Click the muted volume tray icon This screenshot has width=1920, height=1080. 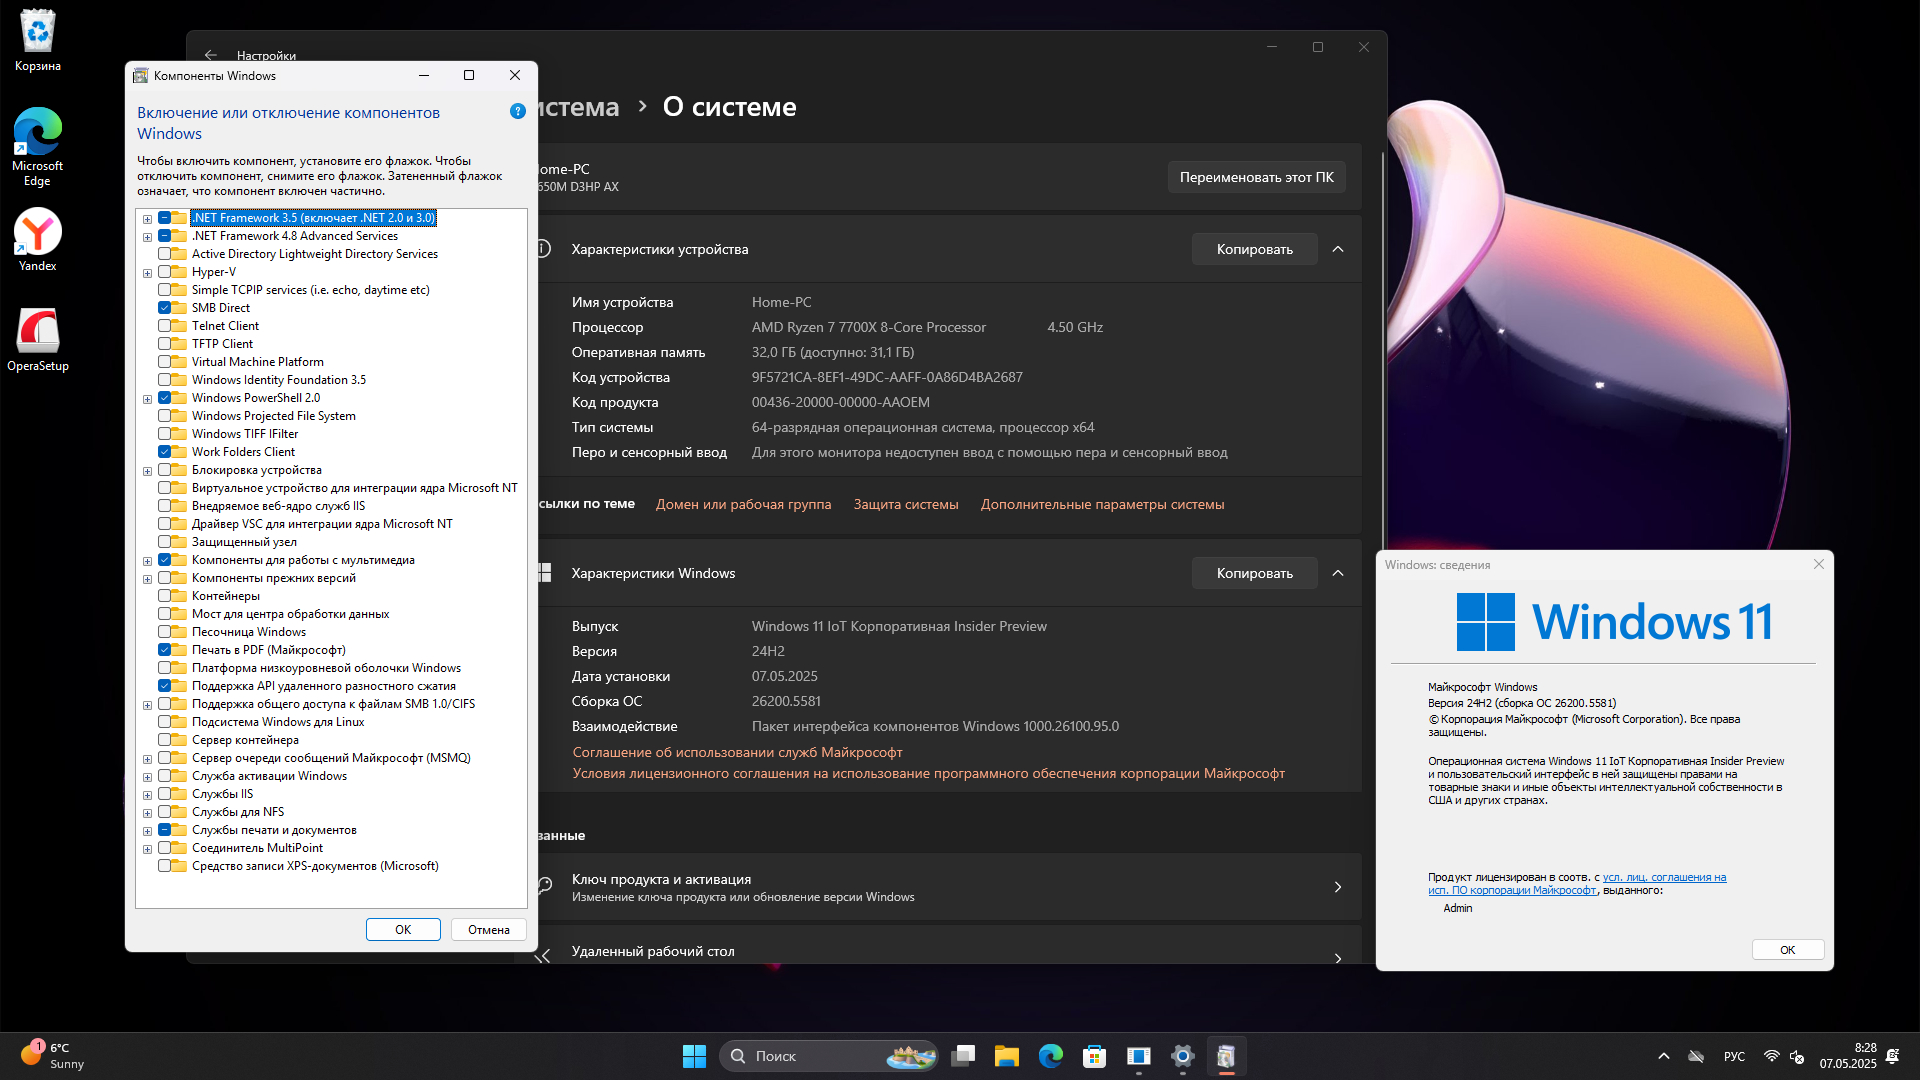point(1797,1056)
